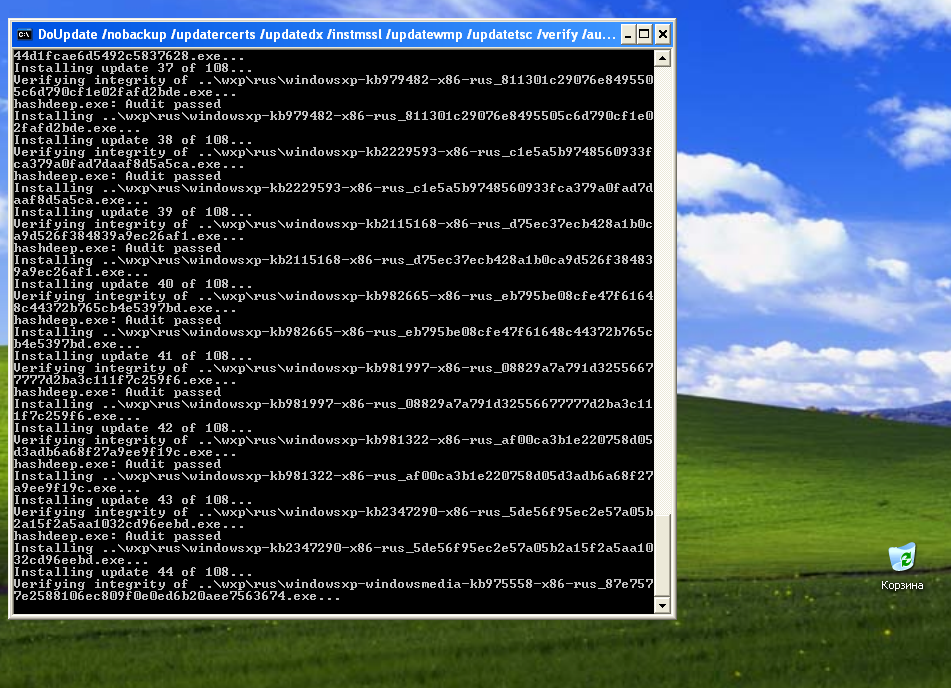This screenshot has height=688, width=951.
Task: Click the first line 44d1fcae6d5492c5837628.exe...
Action: (x=129, y=56)
